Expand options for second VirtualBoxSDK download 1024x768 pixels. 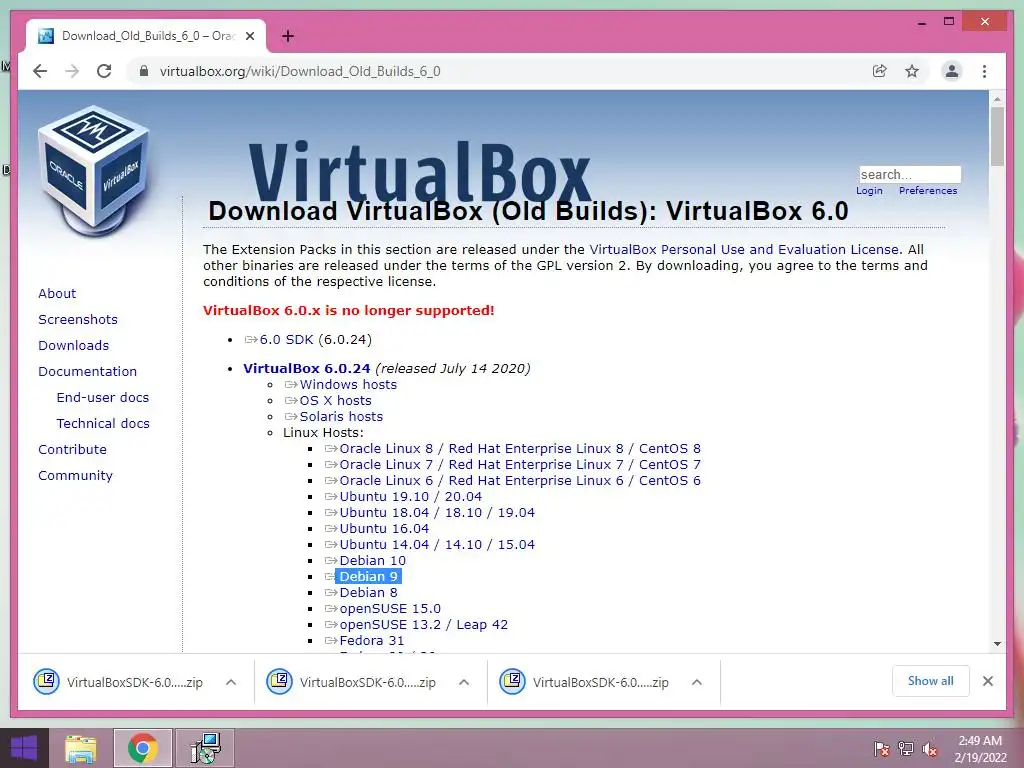point(464,682)
